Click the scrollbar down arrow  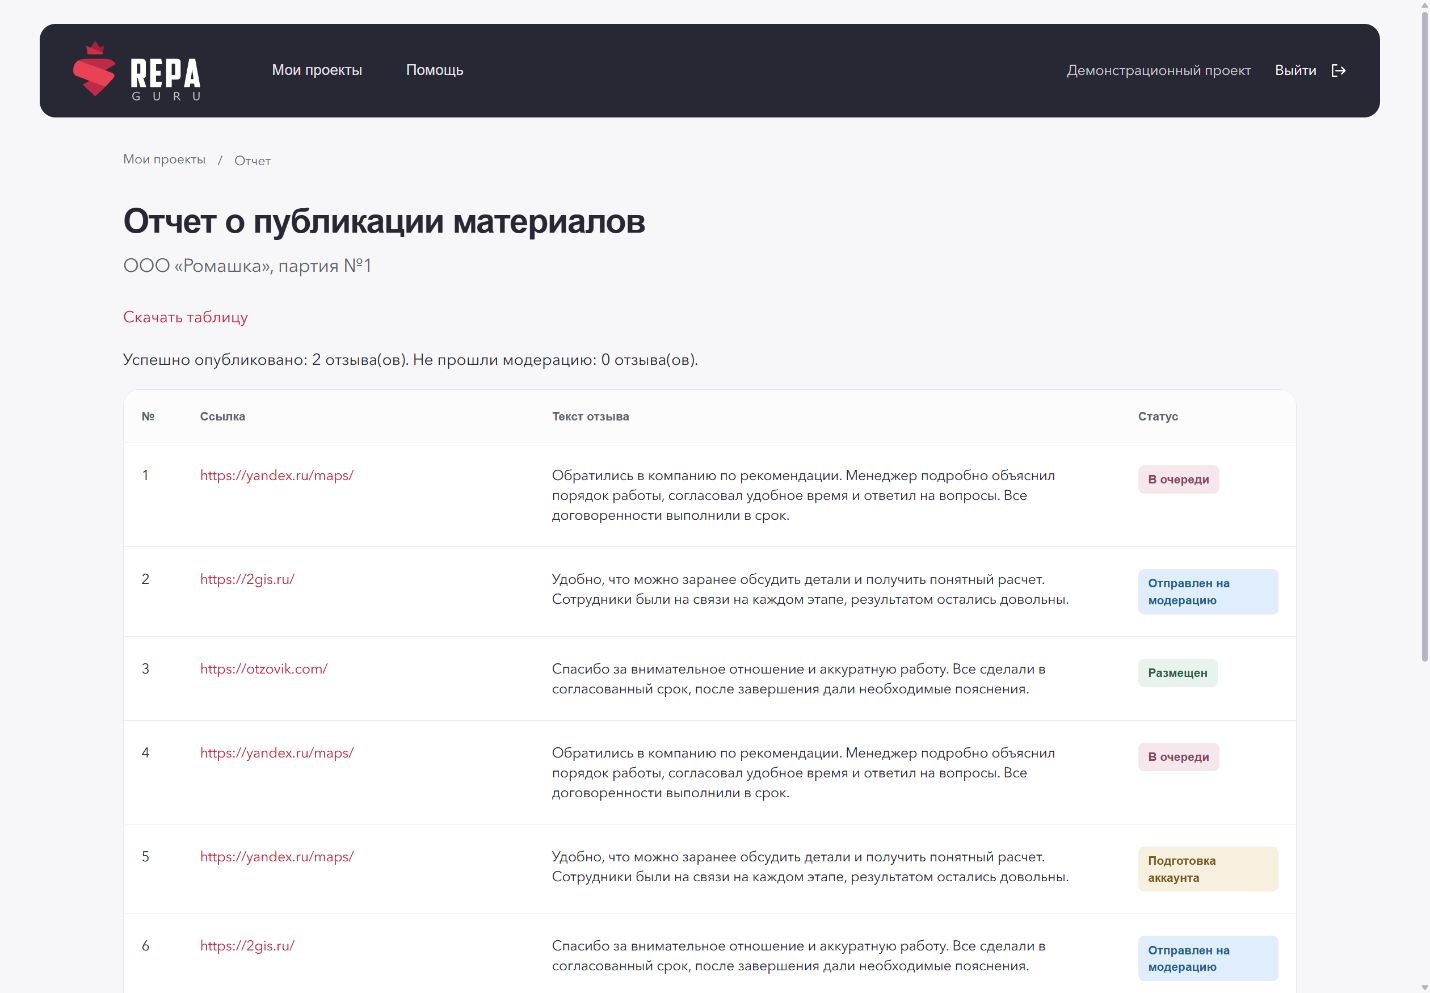click(1425, 987)
